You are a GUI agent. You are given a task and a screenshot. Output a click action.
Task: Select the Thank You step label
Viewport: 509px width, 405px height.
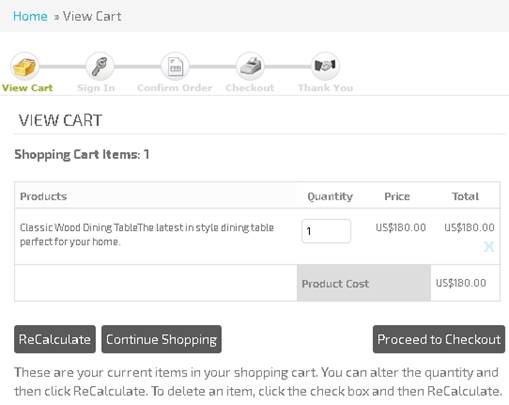325,88
